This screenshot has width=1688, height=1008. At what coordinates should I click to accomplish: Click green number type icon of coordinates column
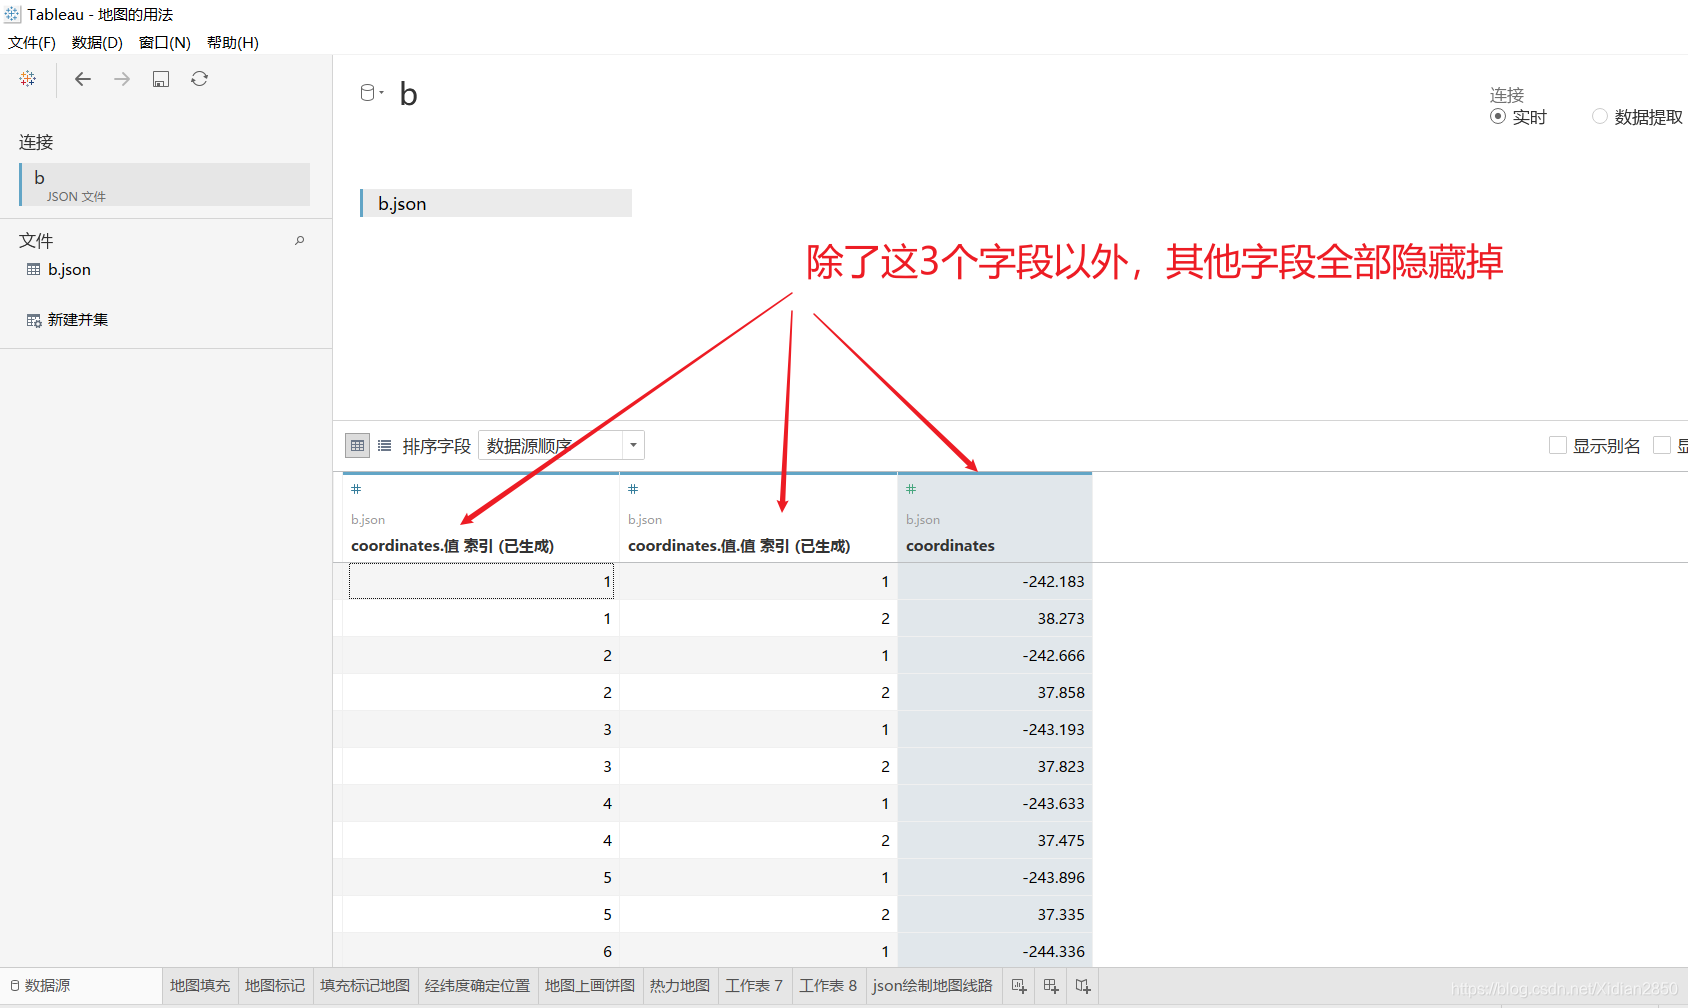click(911, 489)
